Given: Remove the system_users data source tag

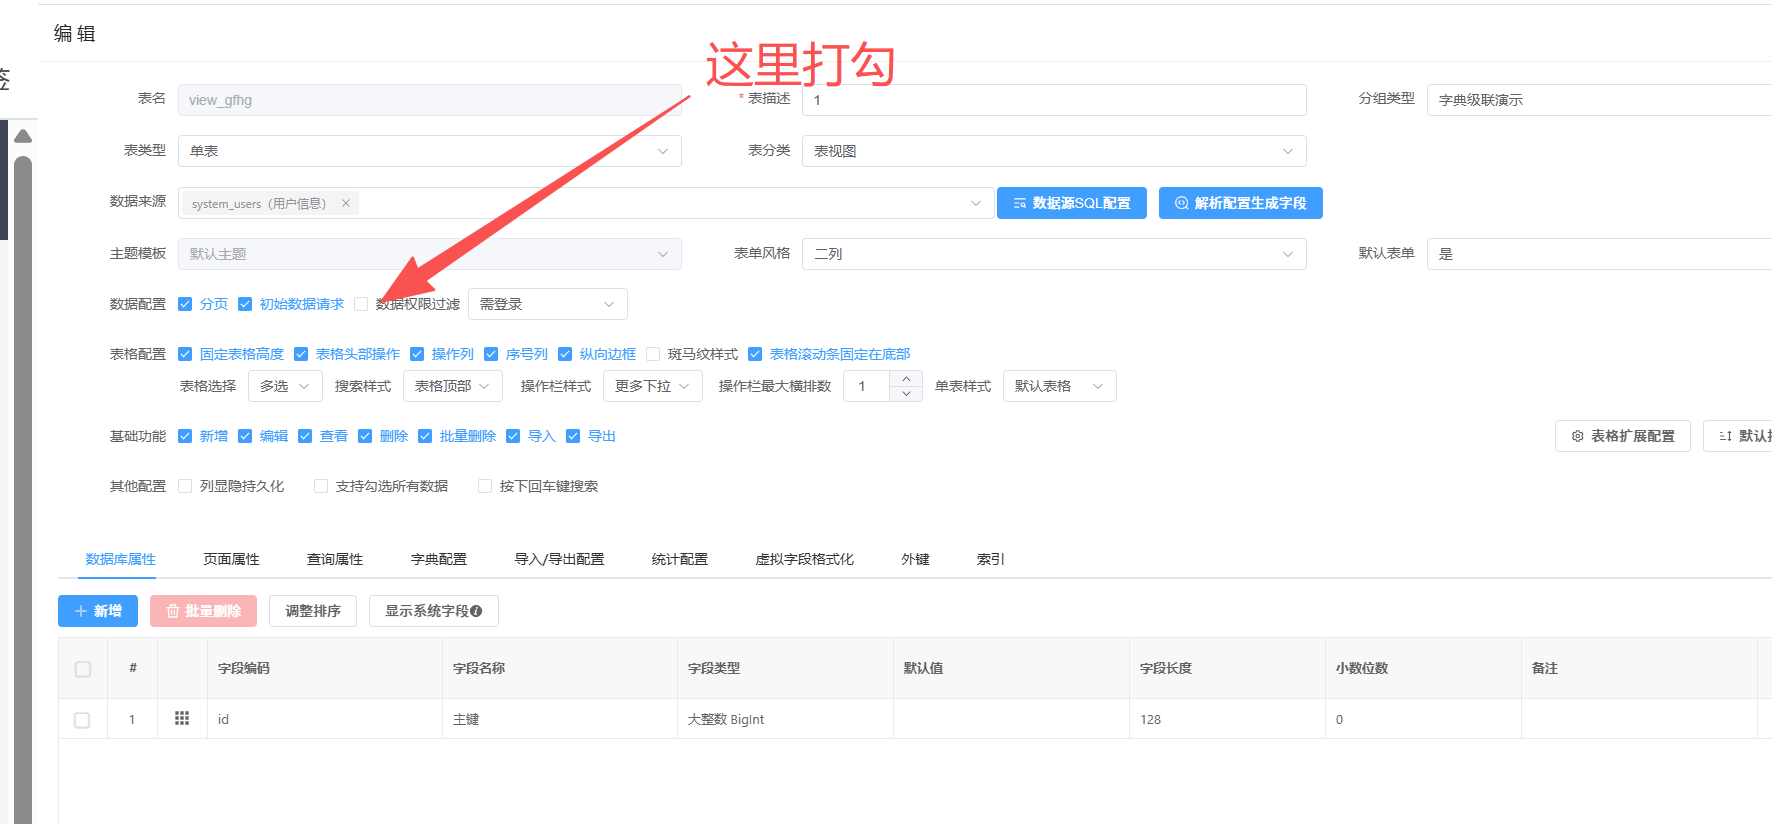Looking at the screenshot, I should [x=346, y=203].
